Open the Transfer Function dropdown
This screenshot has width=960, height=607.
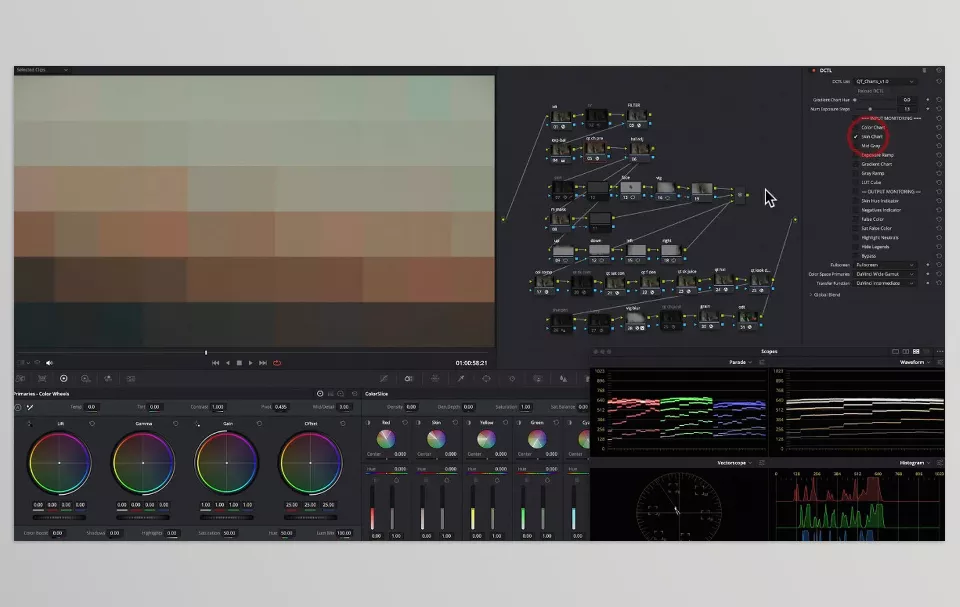[885, 284]
